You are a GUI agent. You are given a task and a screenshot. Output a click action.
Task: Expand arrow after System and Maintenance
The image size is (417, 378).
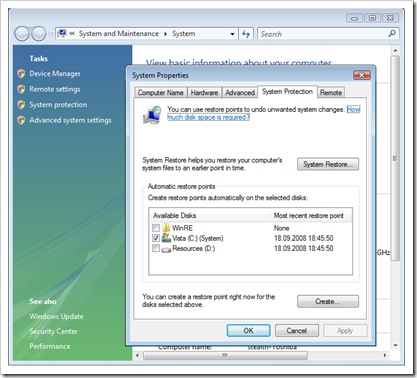coord(165,34)
